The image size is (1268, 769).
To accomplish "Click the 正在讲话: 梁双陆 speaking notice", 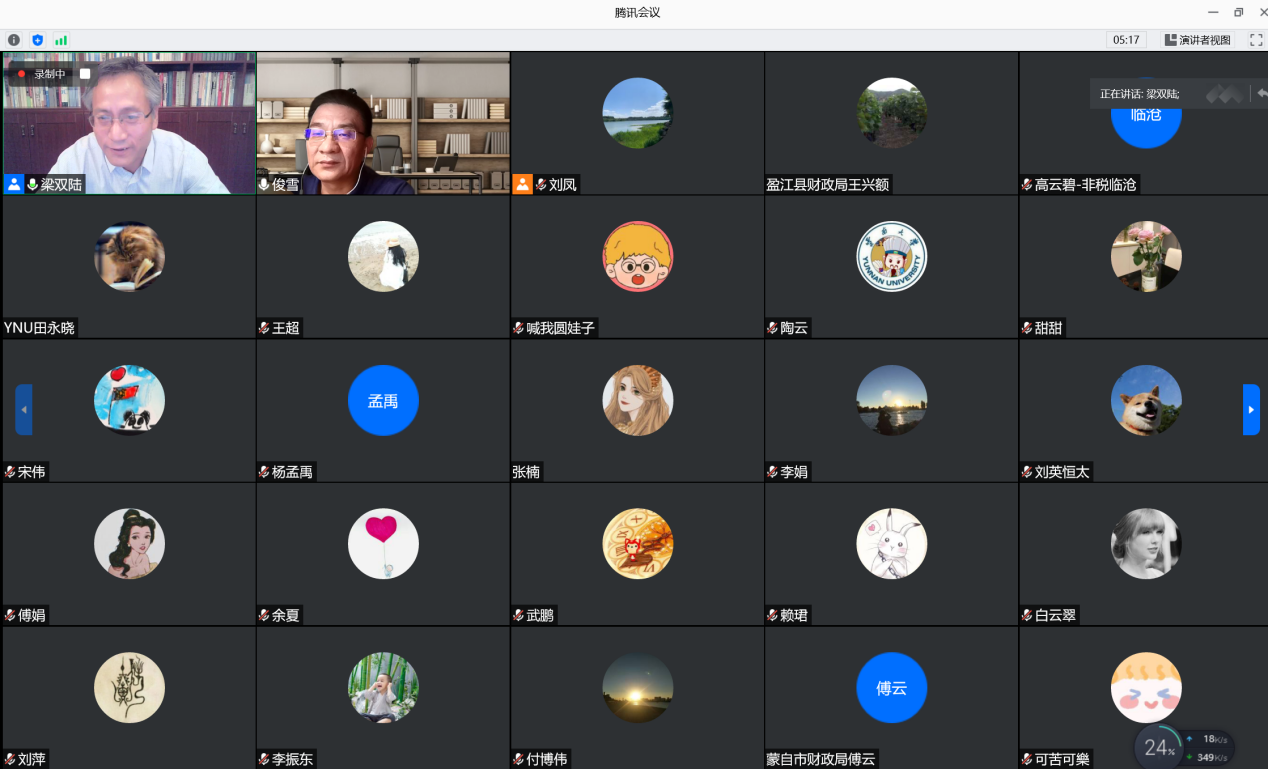I will click(x=1139, y=94).
